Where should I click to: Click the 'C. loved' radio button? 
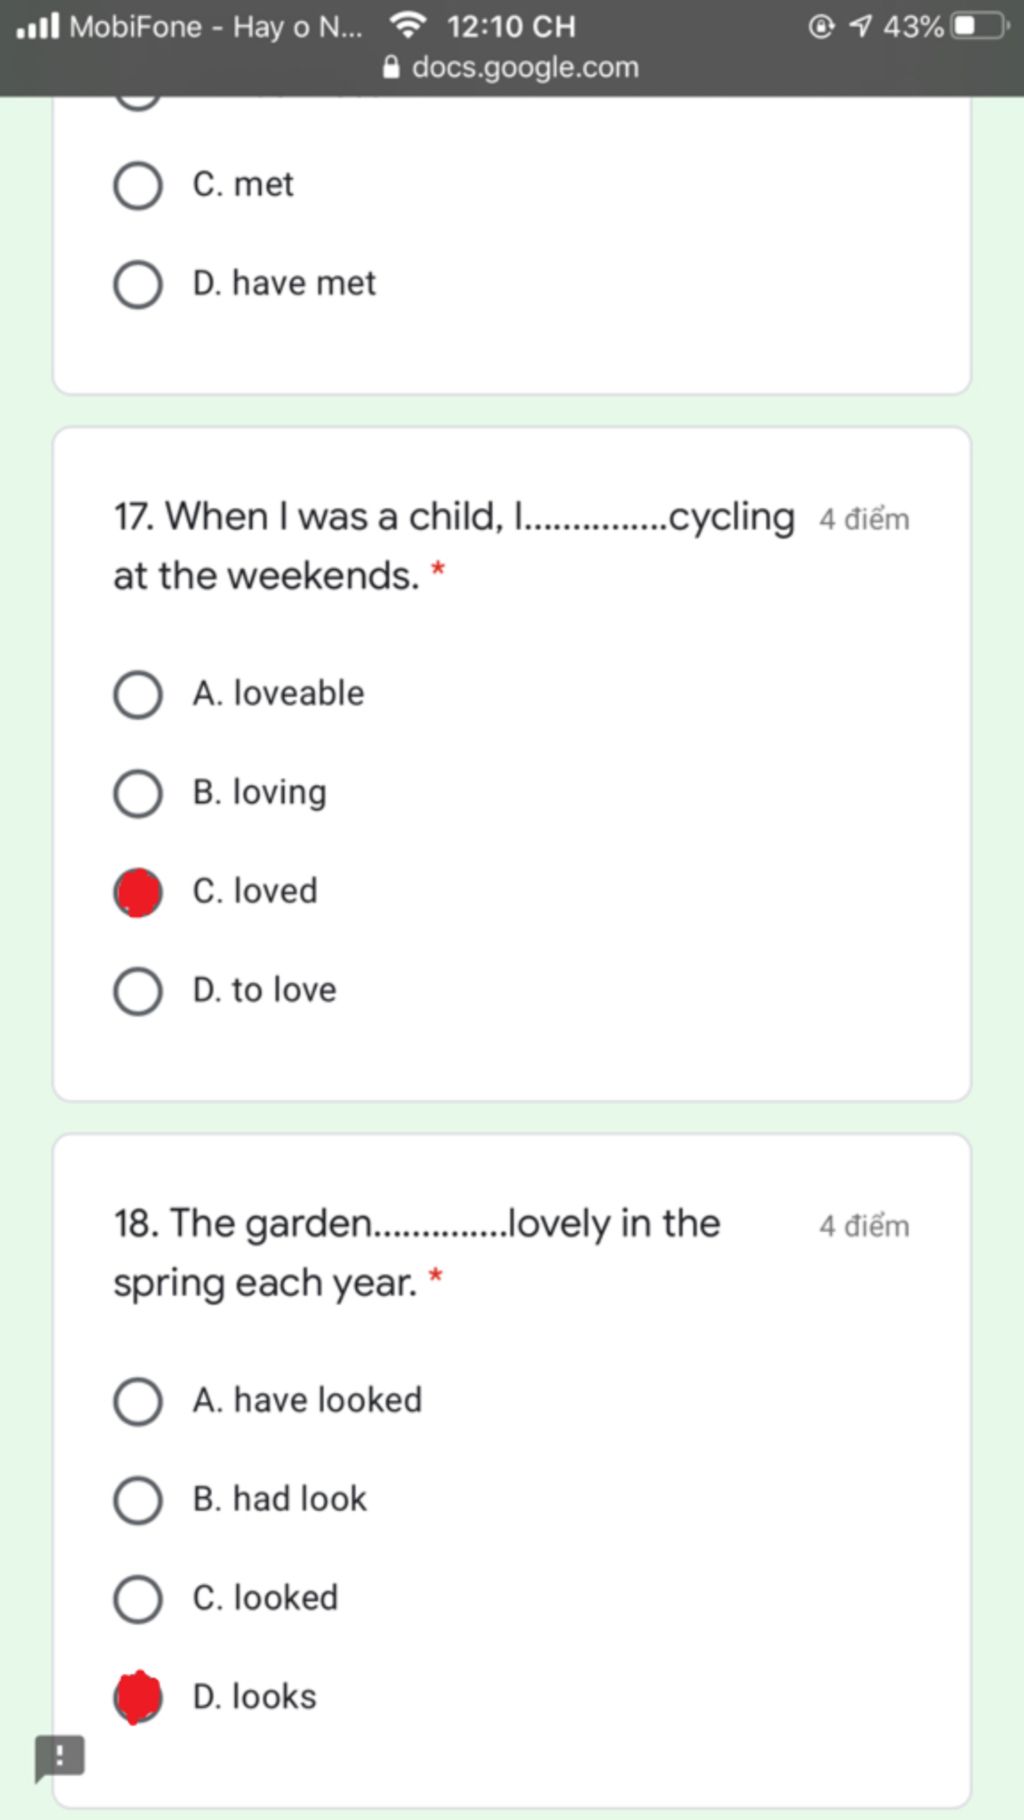coord(138,892)
